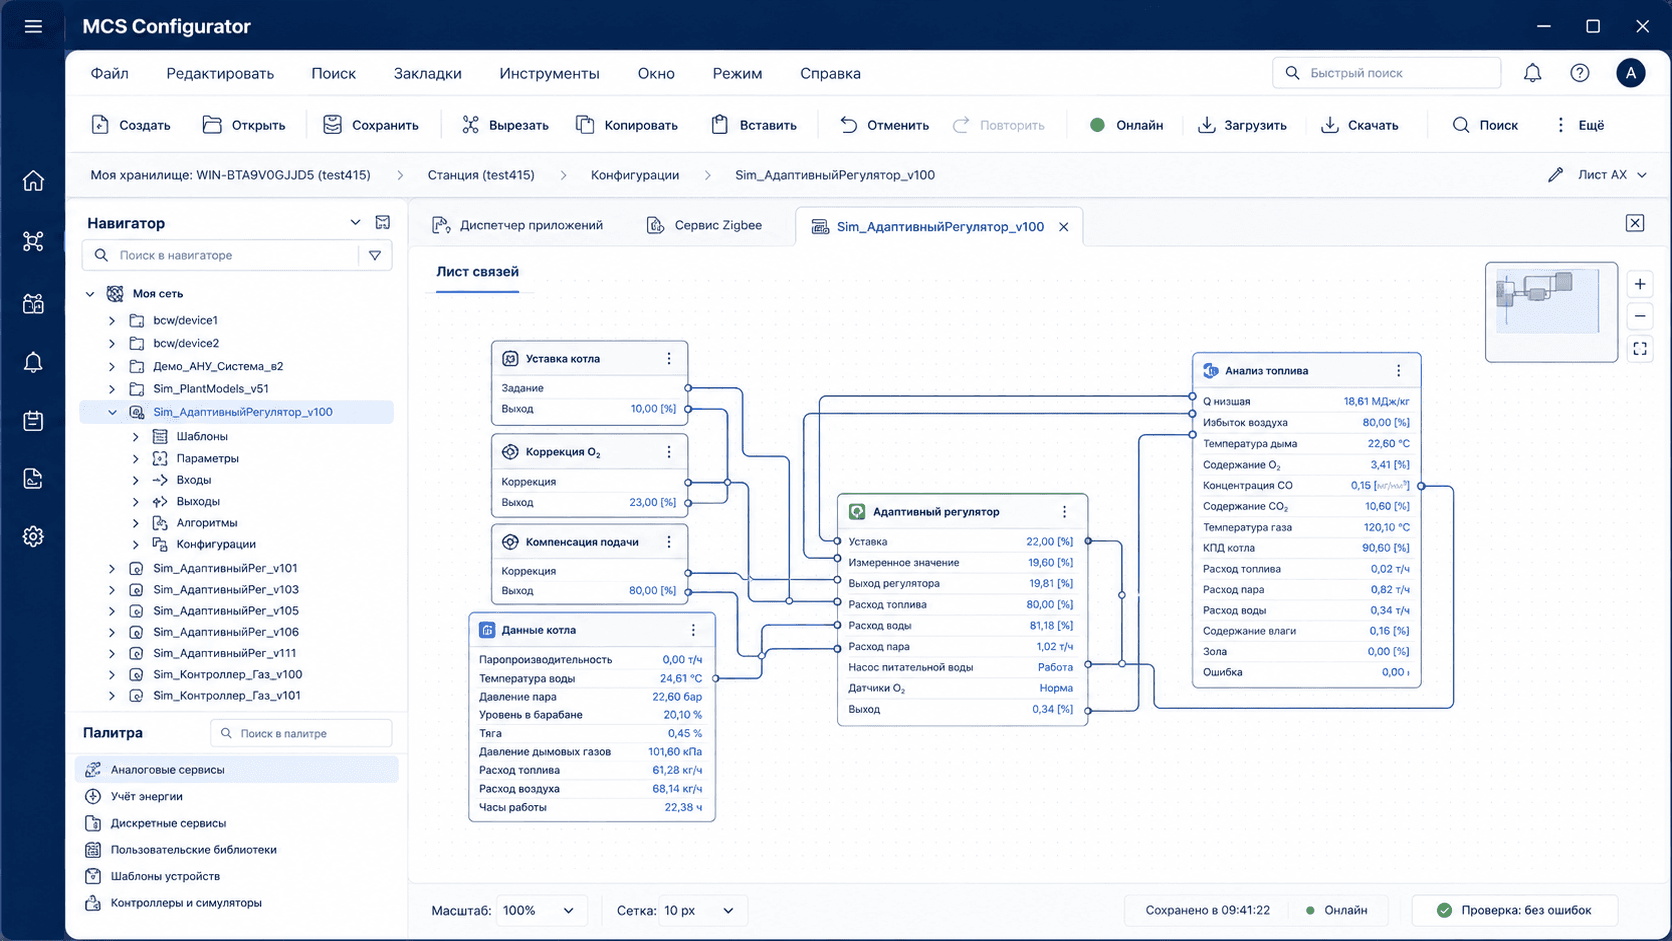Focus the Быстрый поиск field
Viewport: 1672px width, 941px height.
pyautogui.click(x=1386, y=73)
